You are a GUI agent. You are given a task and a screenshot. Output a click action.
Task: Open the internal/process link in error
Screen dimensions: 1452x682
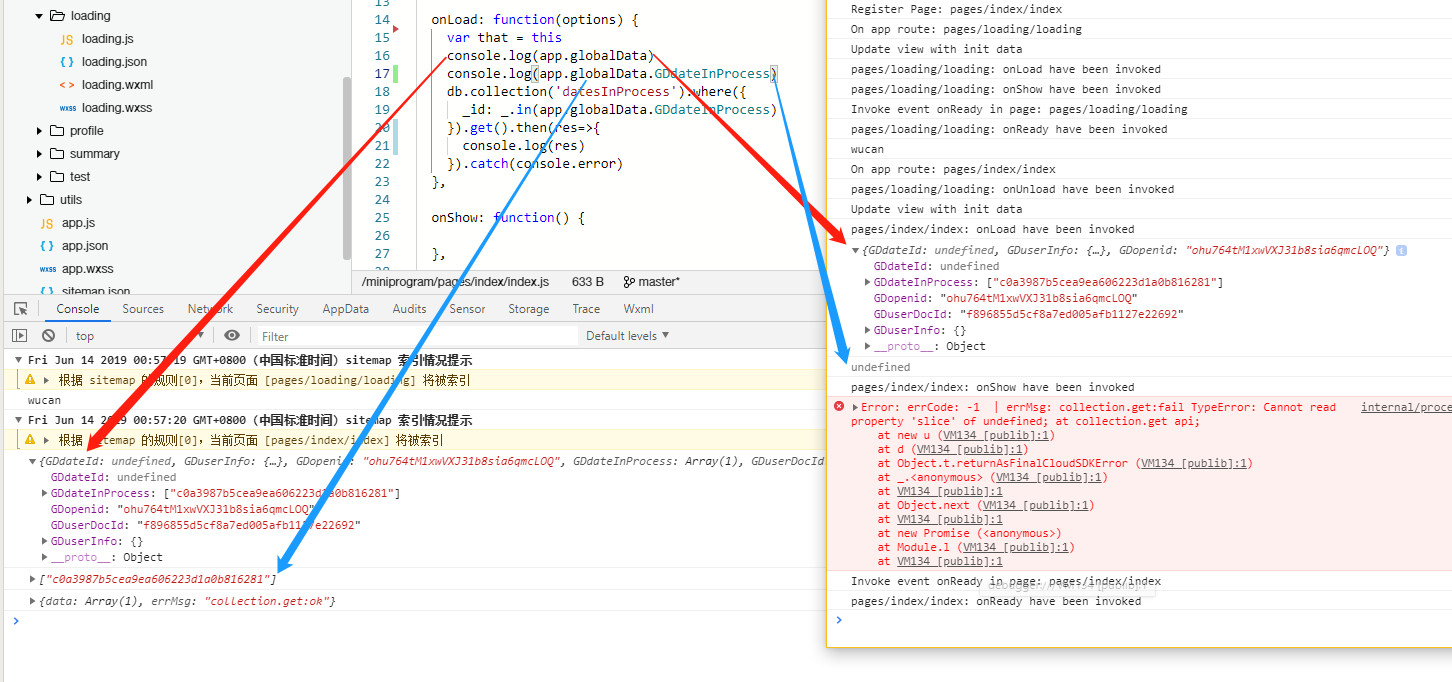(1405, 407)
